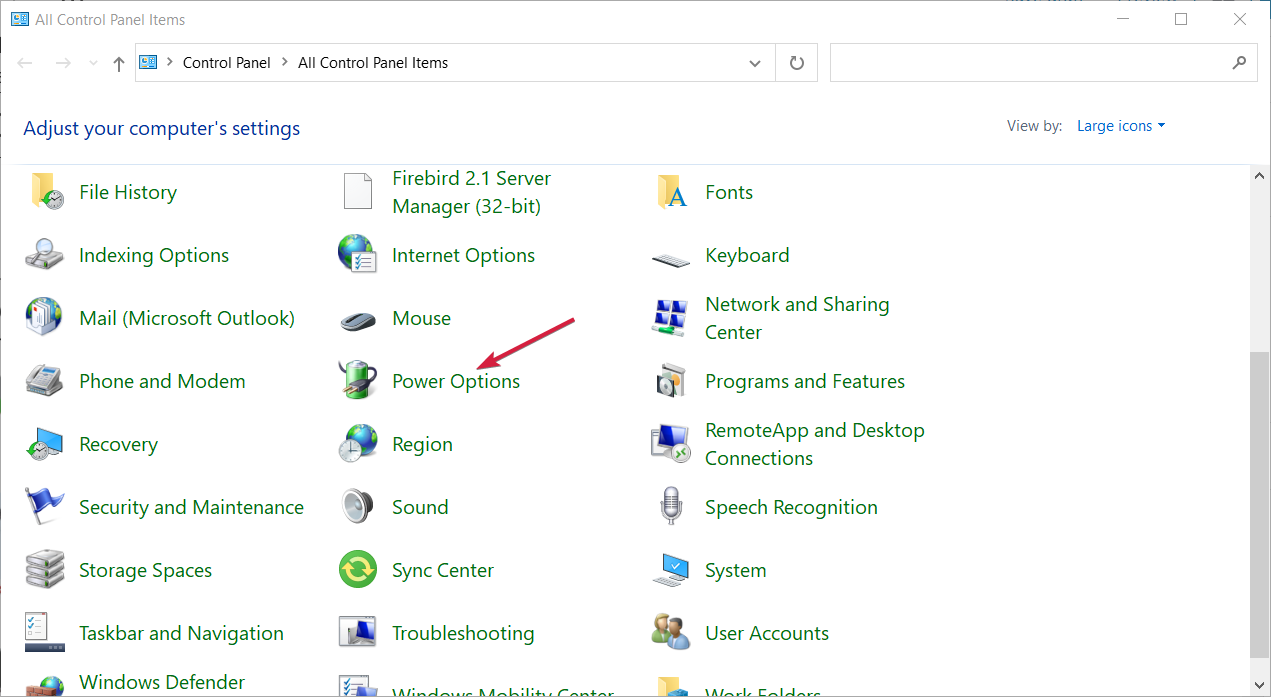Launch Internet Options
1271x697 pixels.
click(463, 255)
